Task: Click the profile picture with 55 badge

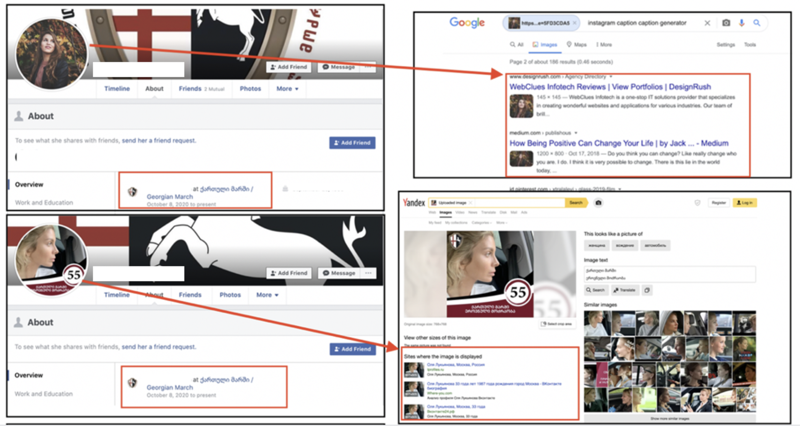Action: point(51,260)
